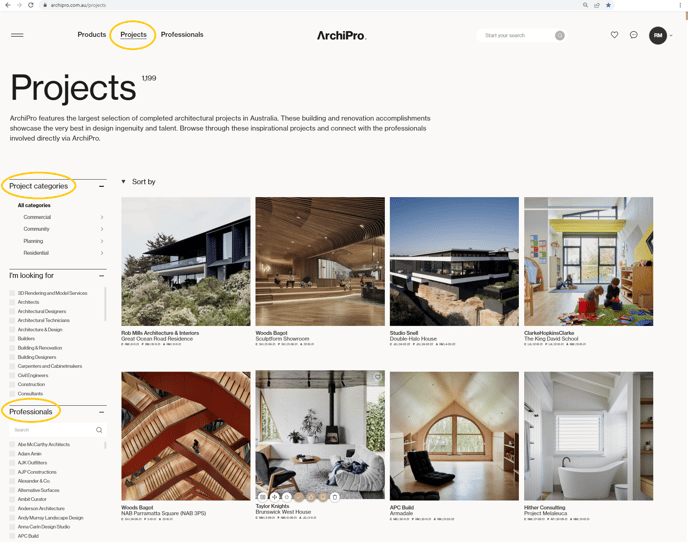
Task: Click the zoom magnifier icon in the address bar
Action: click(x=585, y=5)
